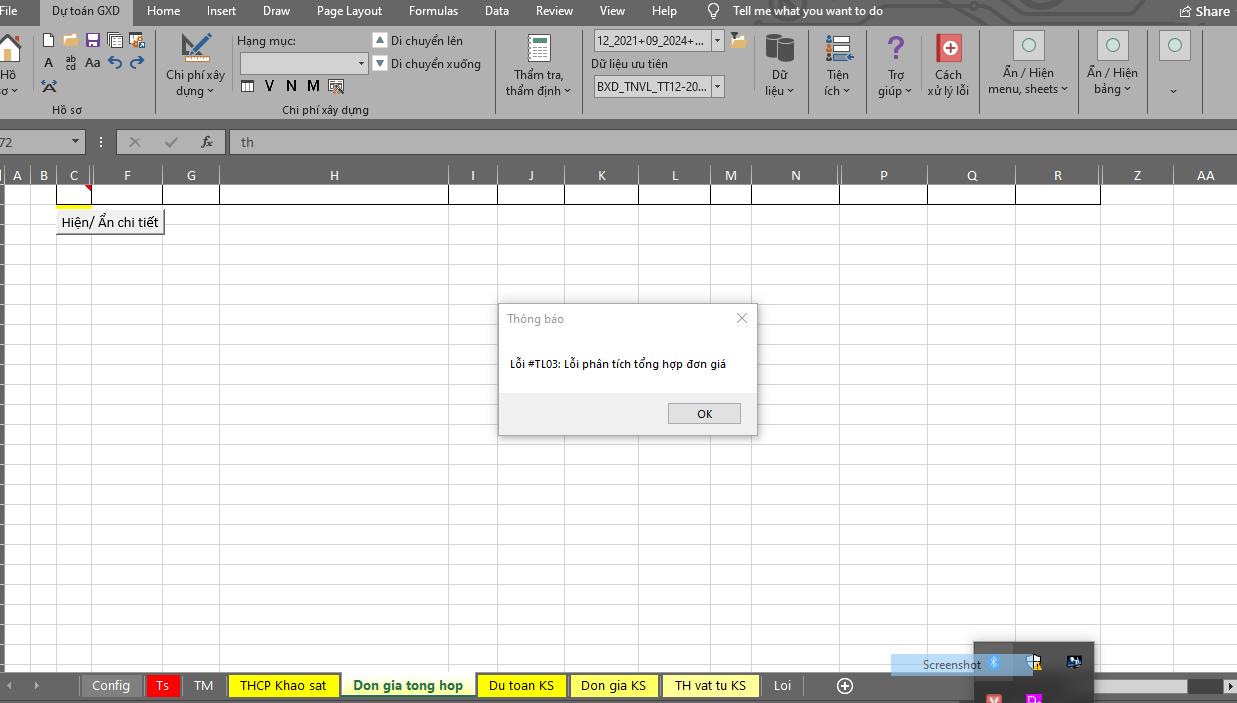This screenshot has width=1237, height=703.
Task: Click the new blank file icon
Action: [x=48, y=41]
